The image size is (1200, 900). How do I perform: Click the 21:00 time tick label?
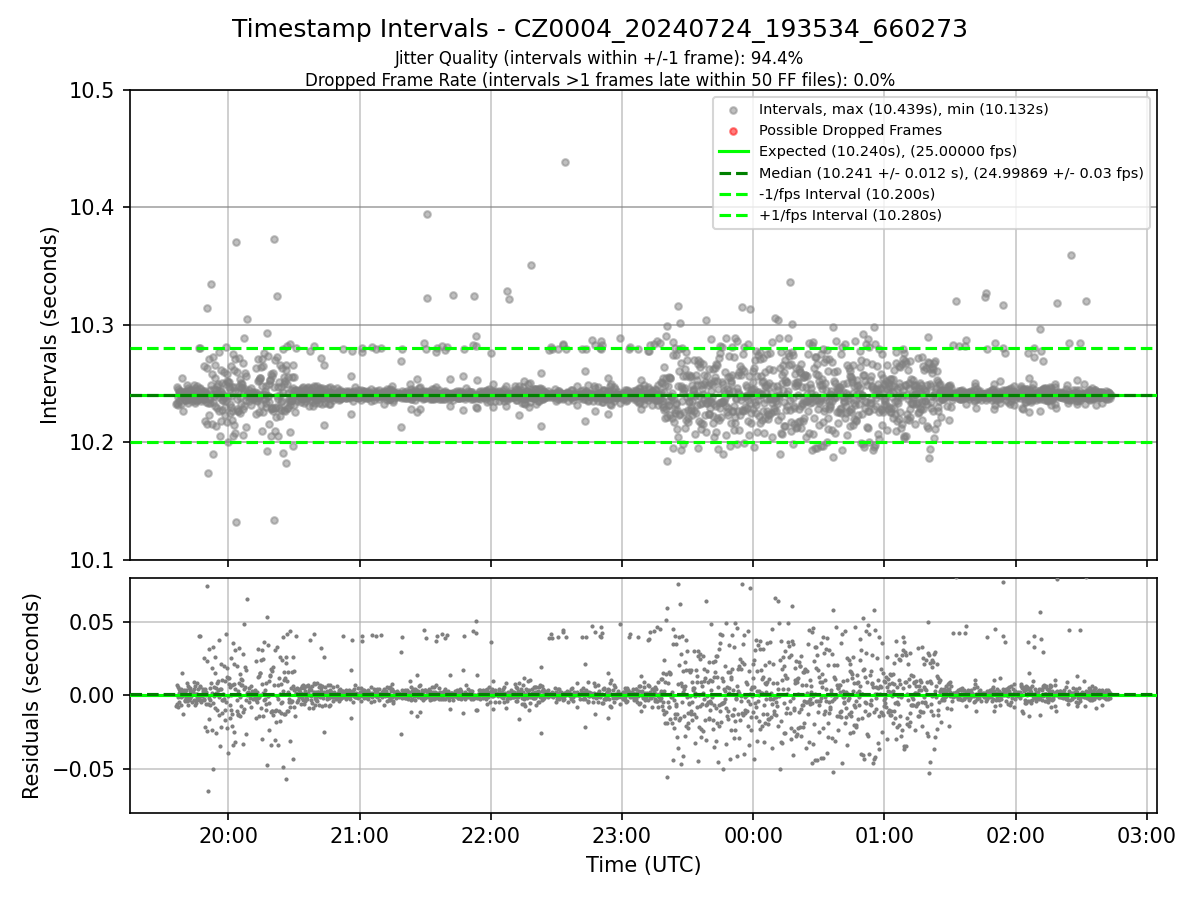point(359,836)
